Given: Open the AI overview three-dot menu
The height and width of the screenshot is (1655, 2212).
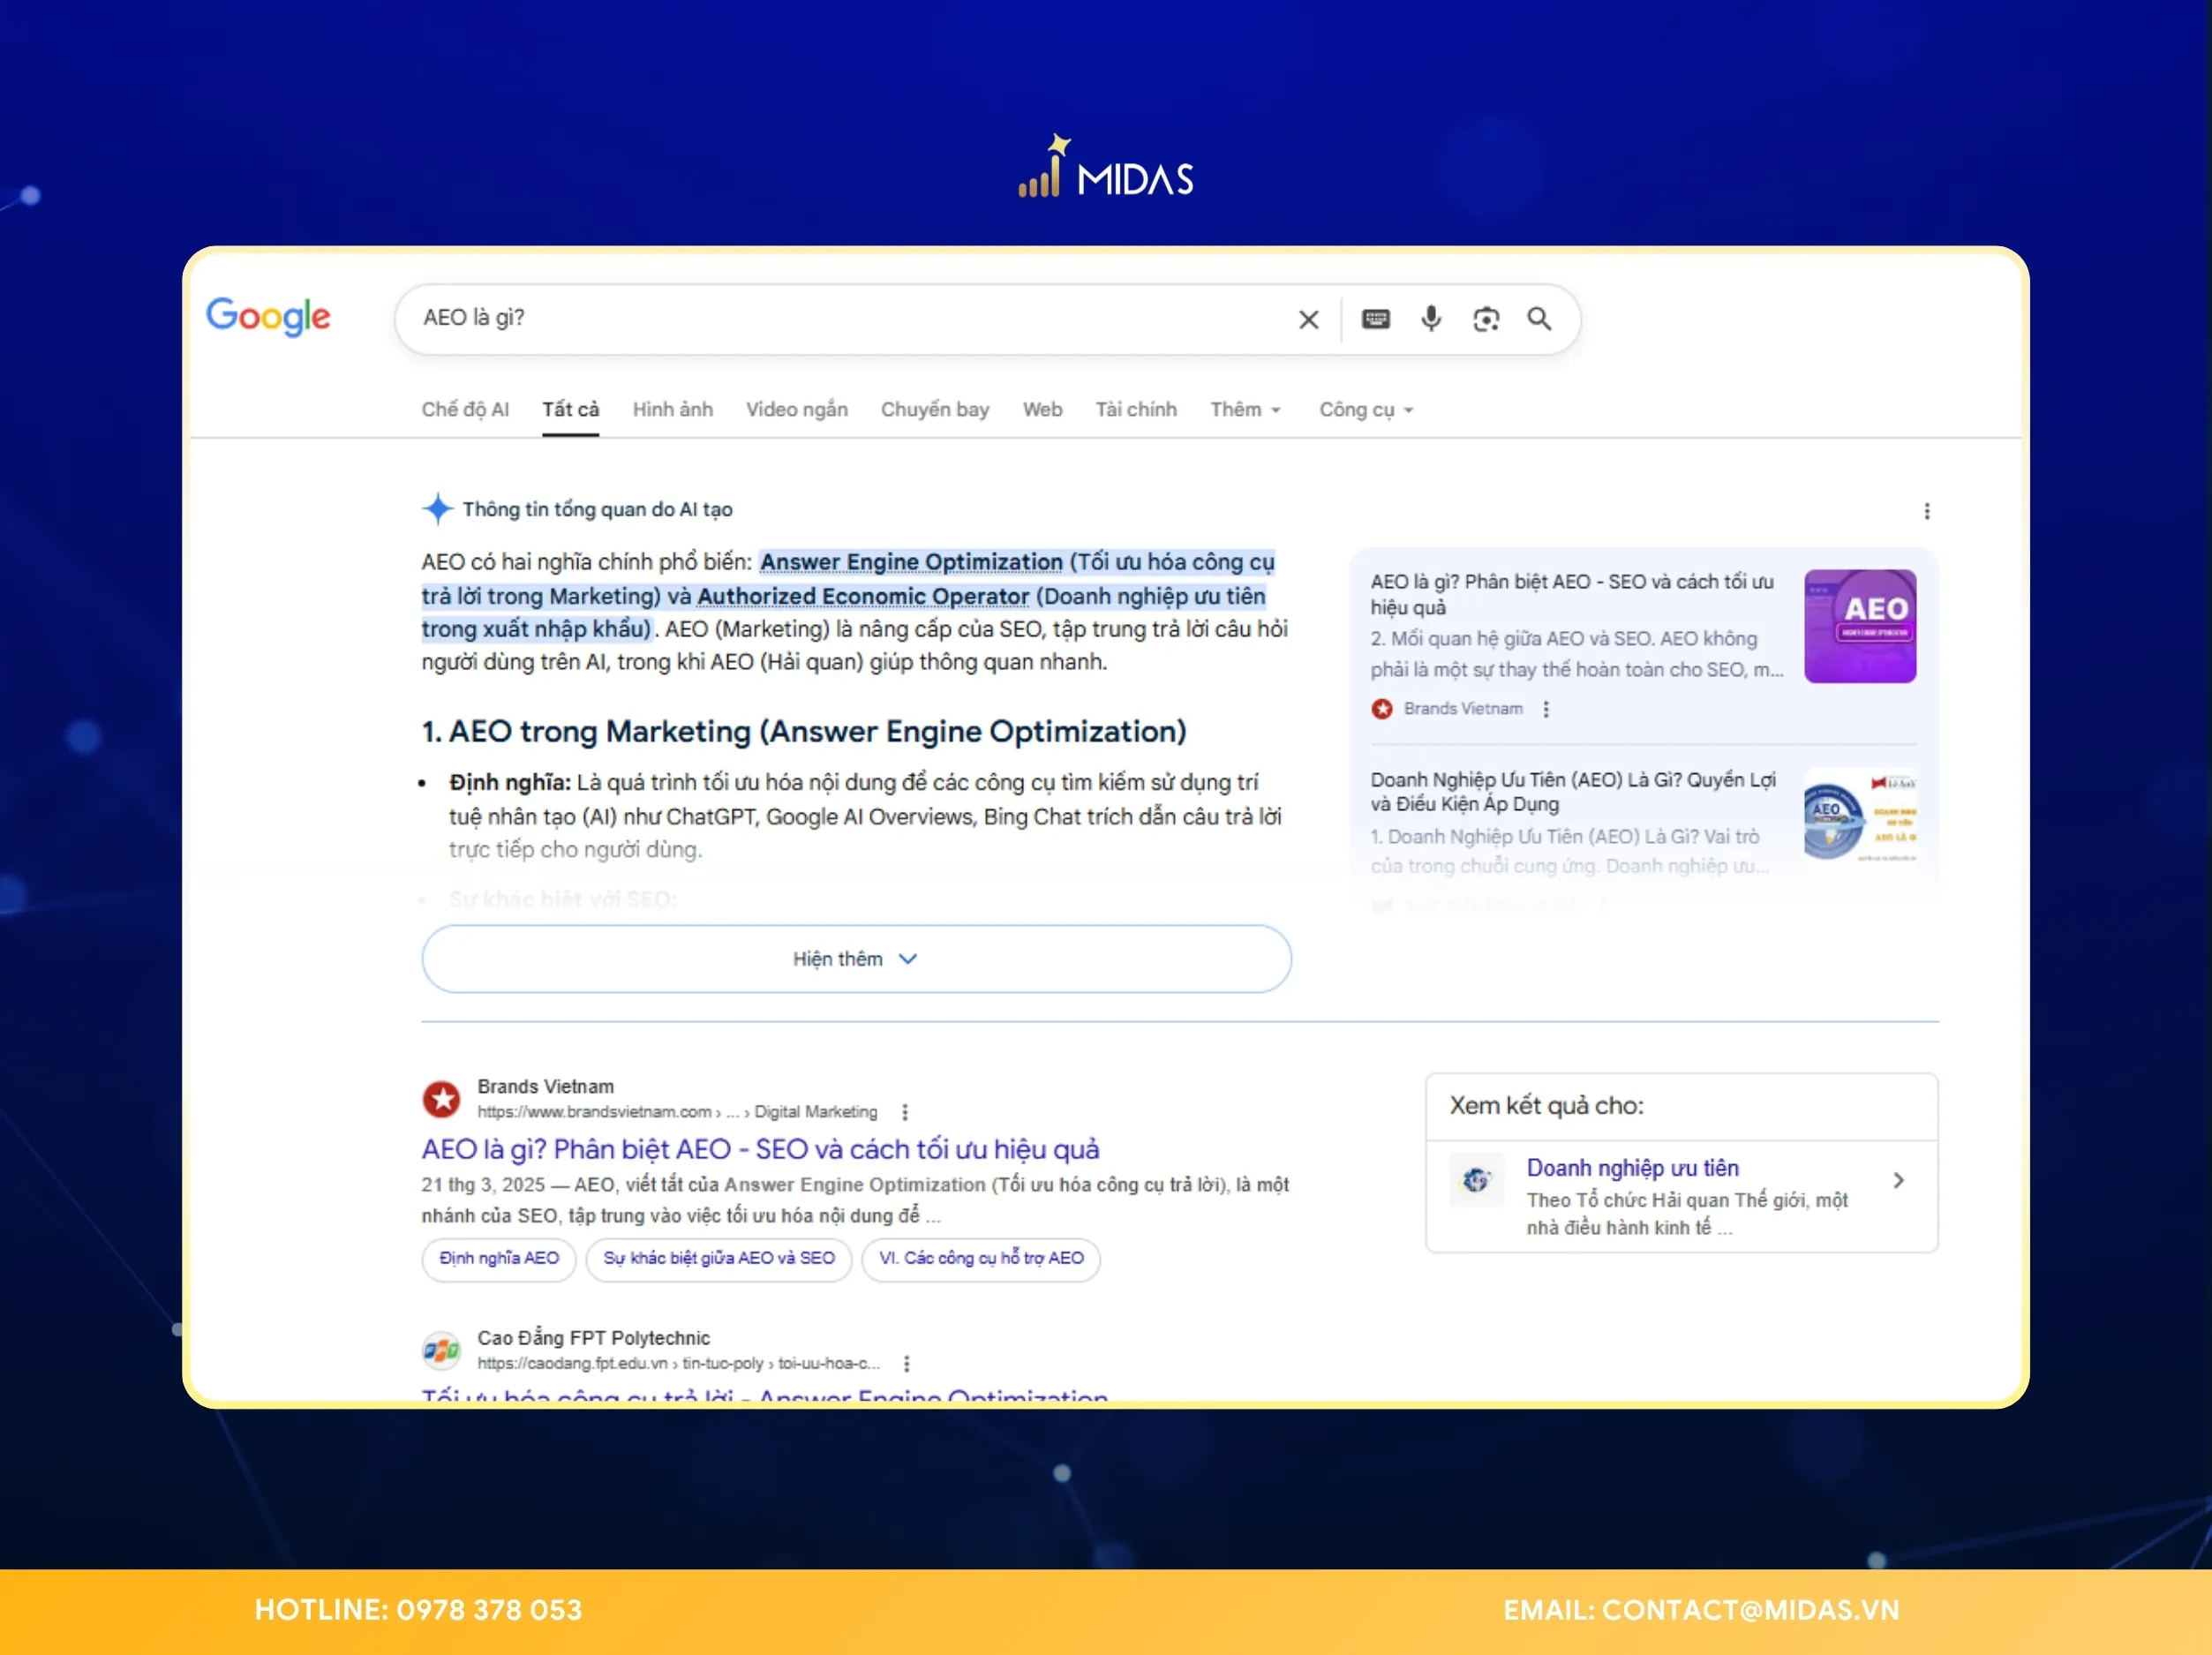Looking at the screenshot, I should pos(1926,511).
